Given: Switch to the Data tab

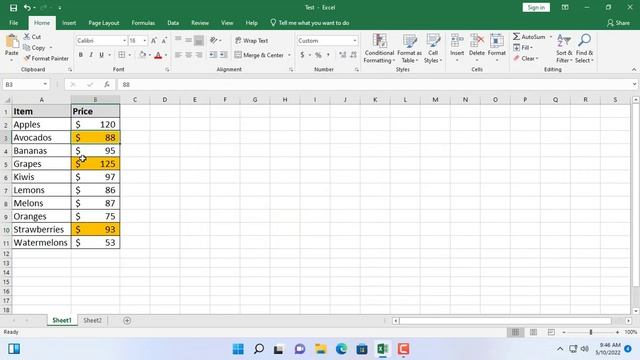Looking at the screenshot, I should pos(173,23).
